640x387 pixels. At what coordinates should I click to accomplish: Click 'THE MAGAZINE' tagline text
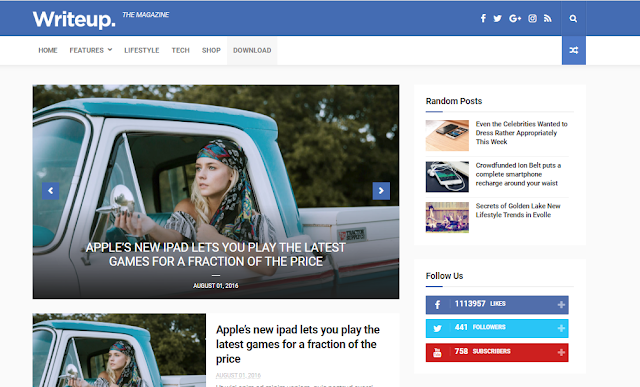(x=145, y=15)
